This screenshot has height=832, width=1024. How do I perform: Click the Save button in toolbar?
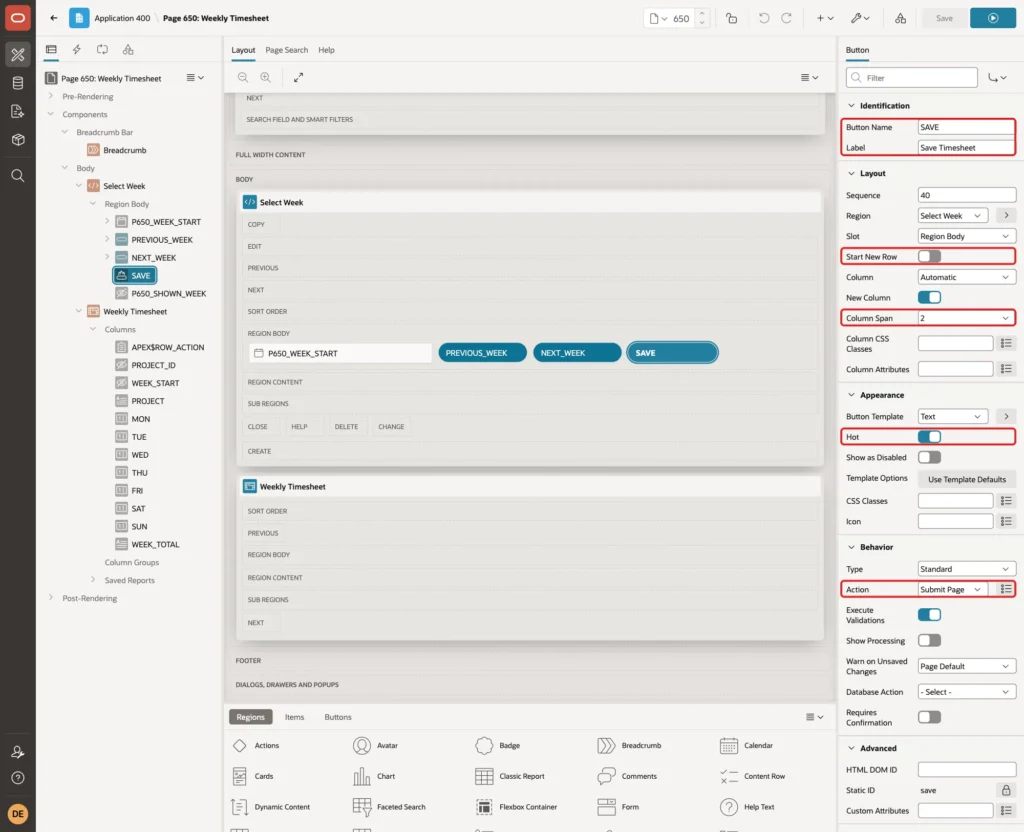944,18
